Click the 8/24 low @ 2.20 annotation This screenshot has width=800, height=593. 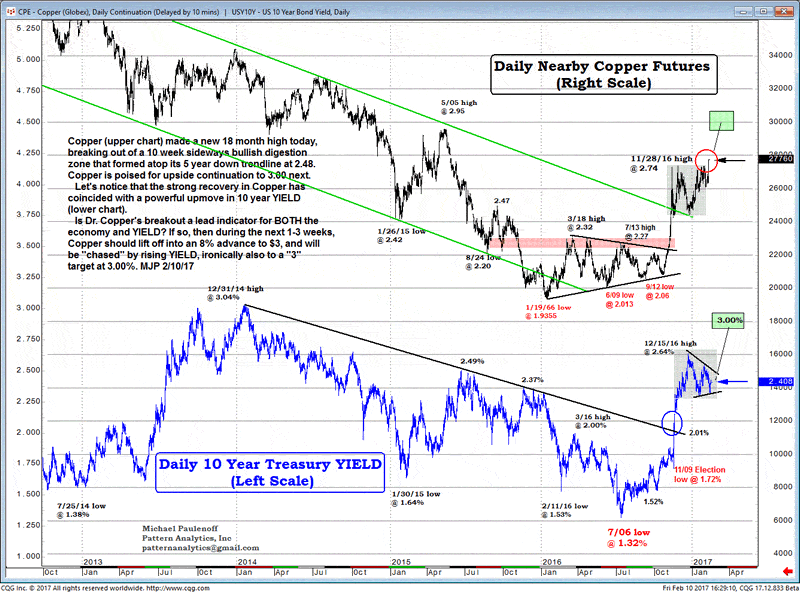click(x=483, y=262)
